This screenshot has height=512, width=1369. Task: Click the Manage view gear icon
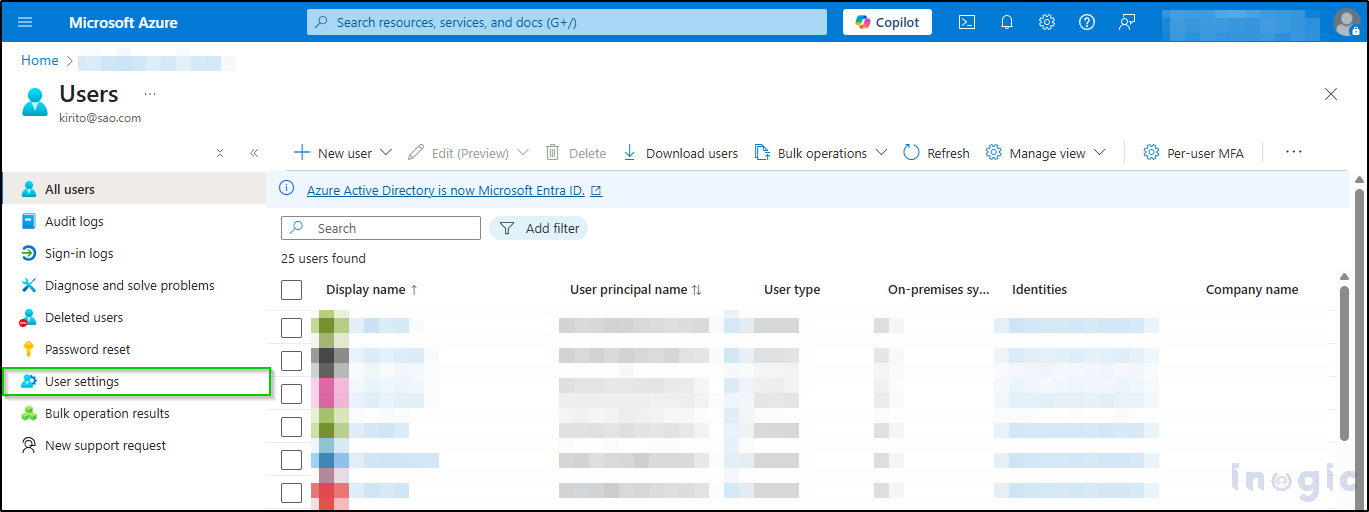tap(993, 153)
